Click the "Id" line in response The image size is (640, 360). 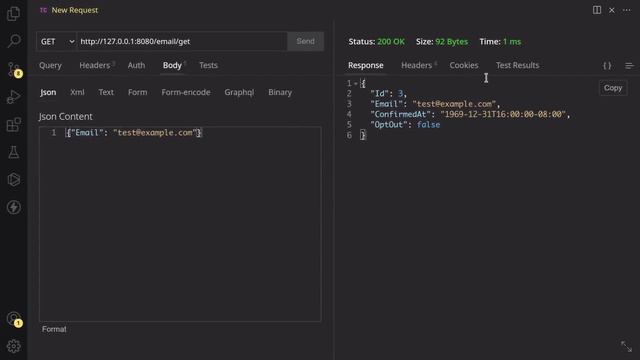(x=388, y=93)
